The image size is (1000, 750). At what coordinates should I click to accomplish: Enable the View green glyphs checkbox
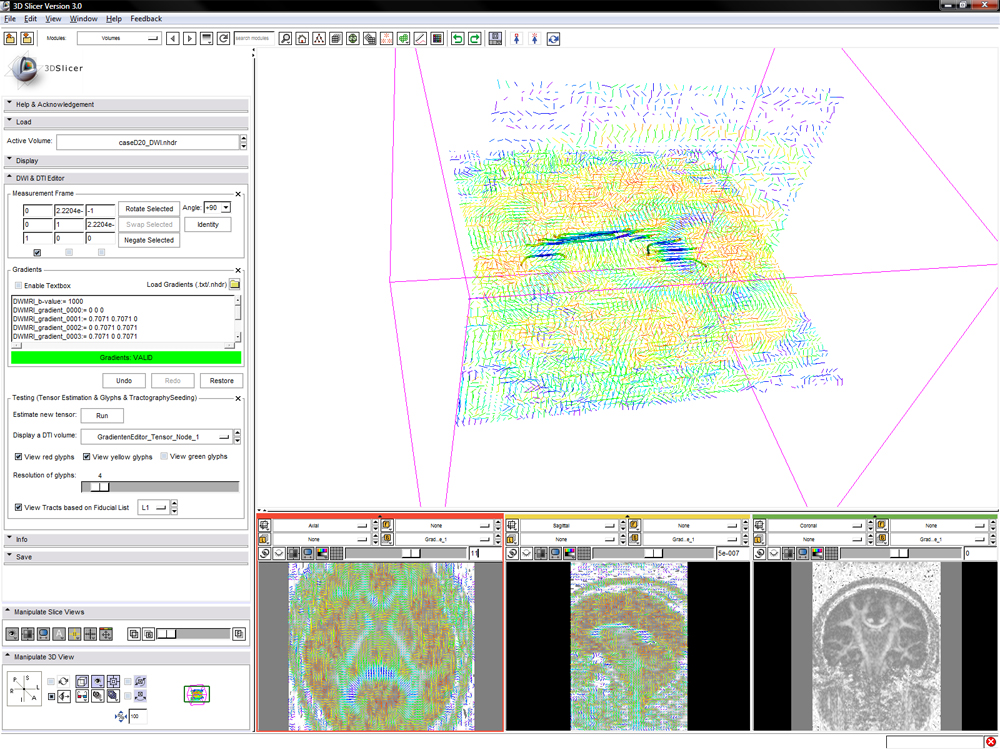164,457
